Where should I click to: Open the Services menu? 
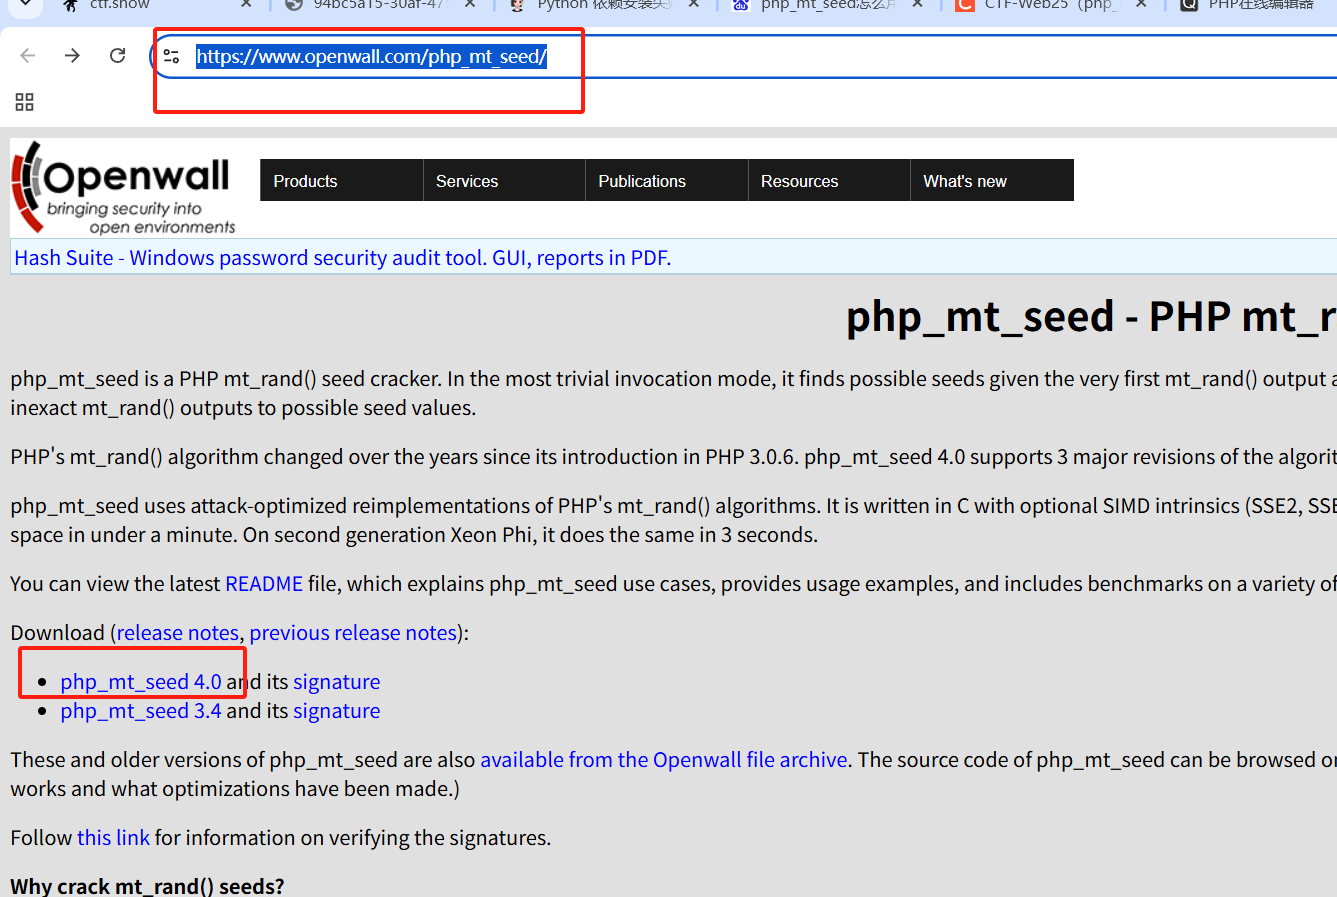pyautogui.click(x=504, y=180)
